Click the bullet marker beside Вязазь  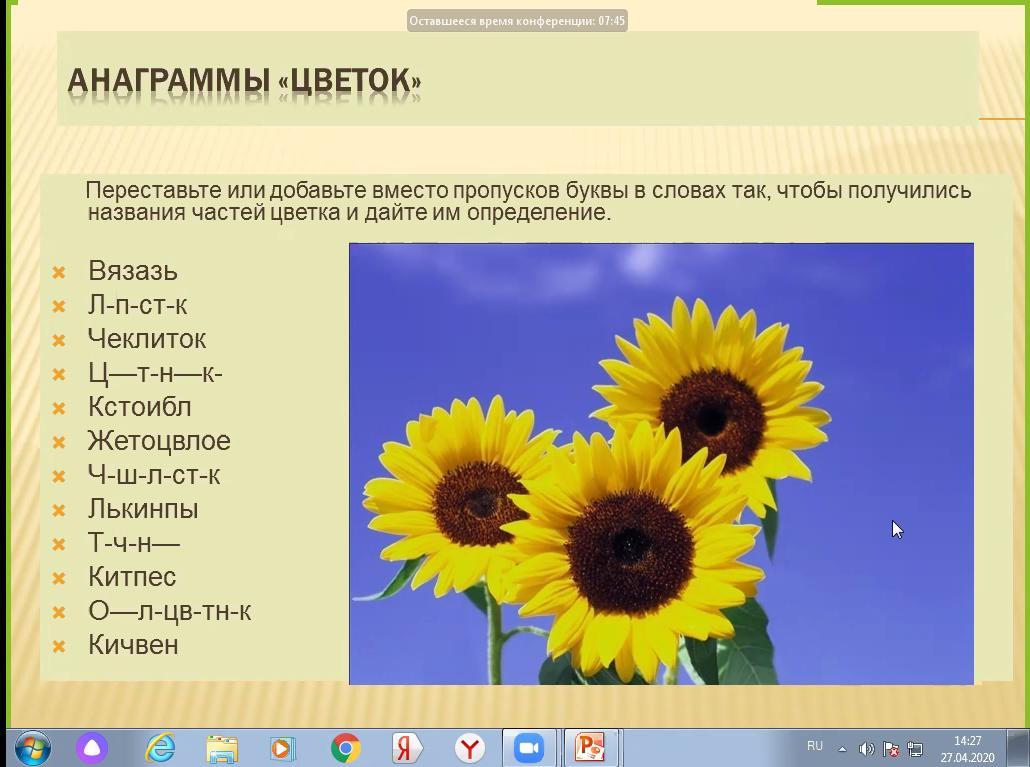(x=58, y=272)
